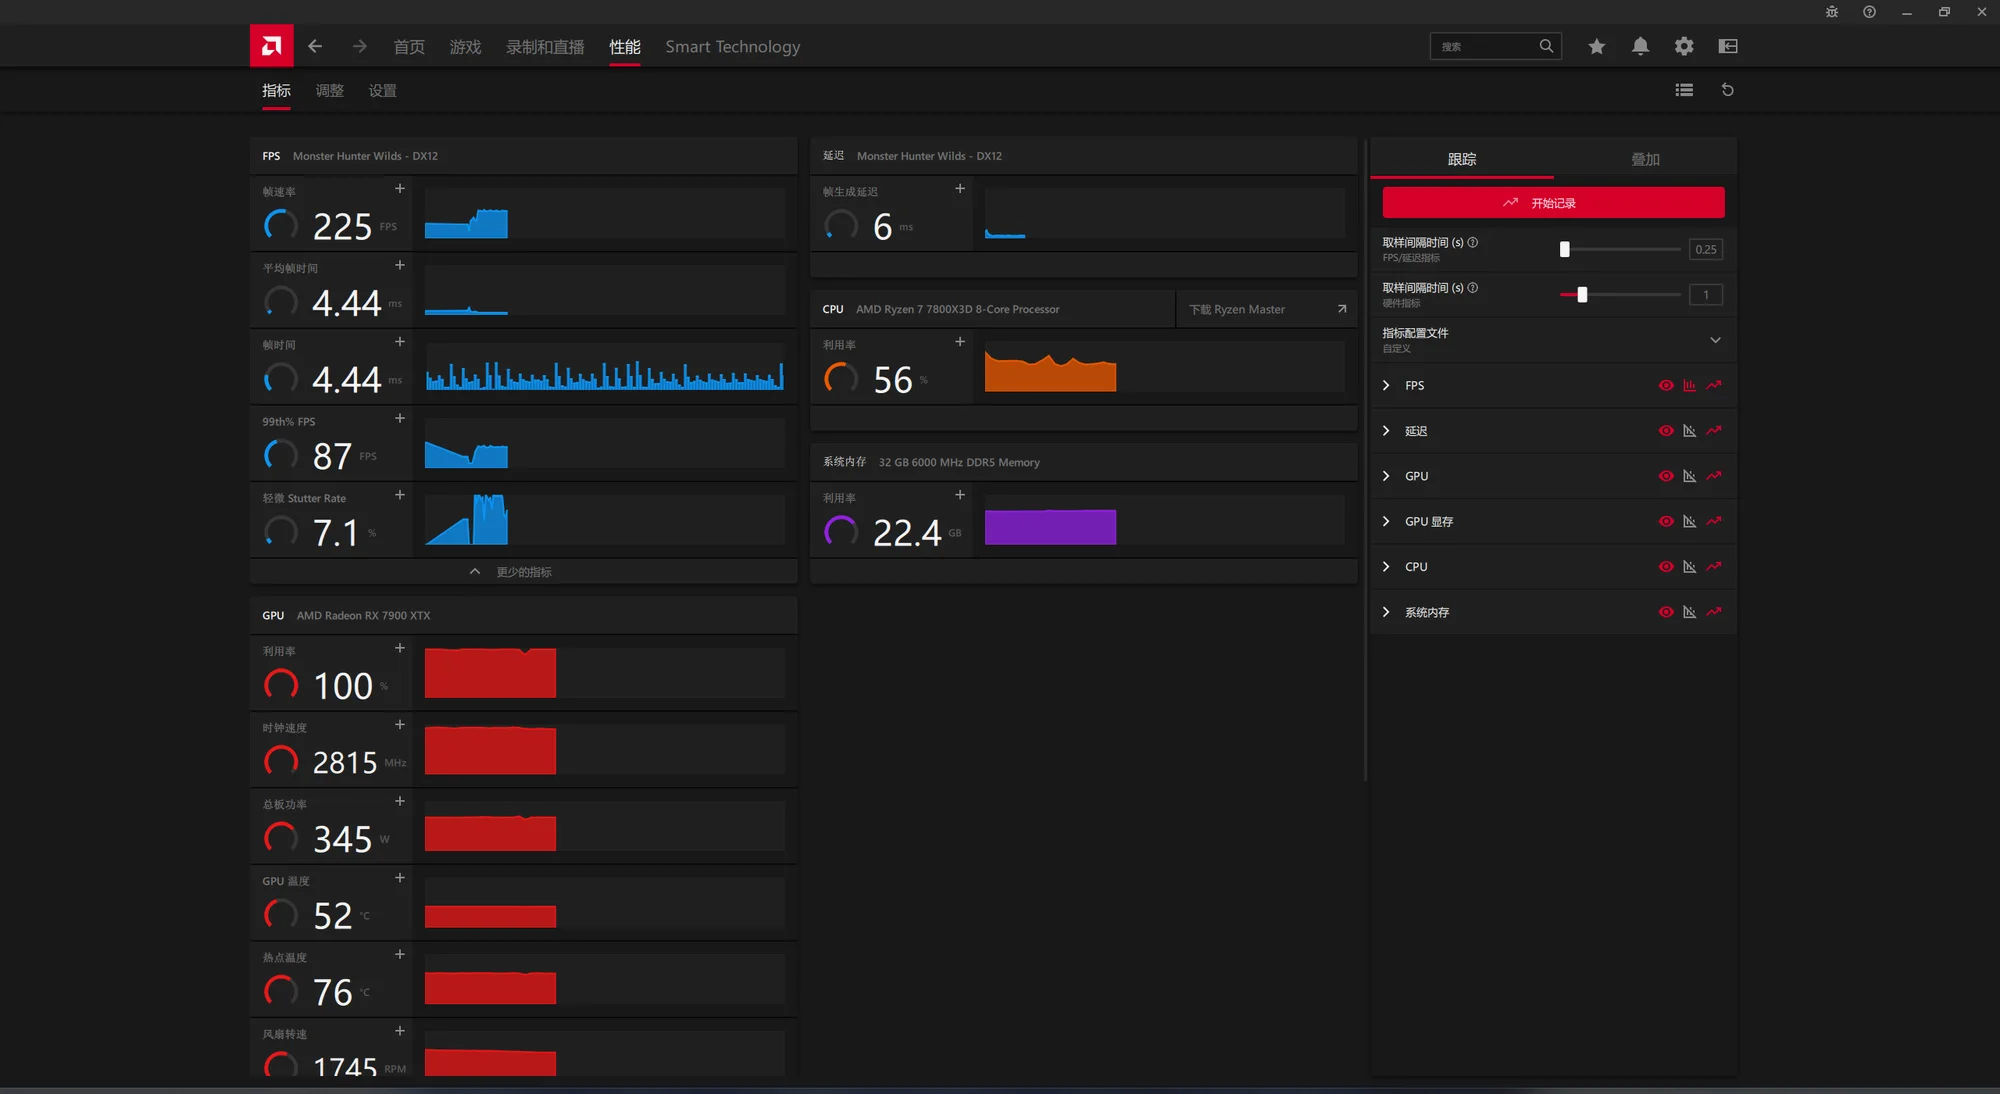Open the 录制和直播 tab
The width and height of the screenshot is (2000, 1094).
coord(545,47)
